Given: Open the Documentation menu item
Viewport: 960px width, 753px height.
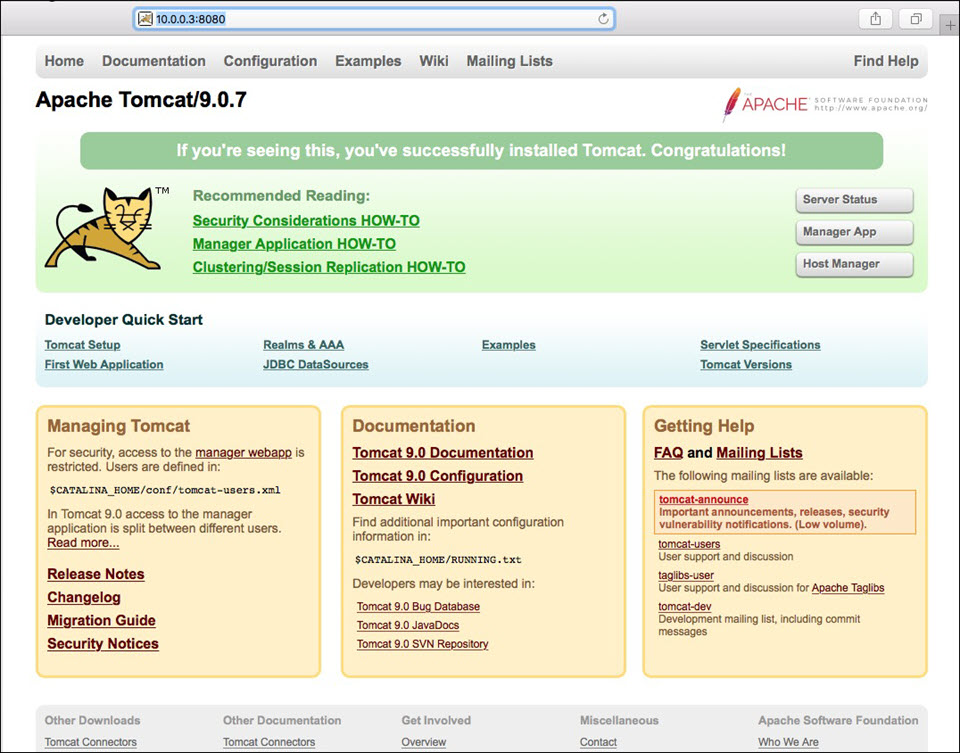Looking at the screenshot, I should coord(153,61).
